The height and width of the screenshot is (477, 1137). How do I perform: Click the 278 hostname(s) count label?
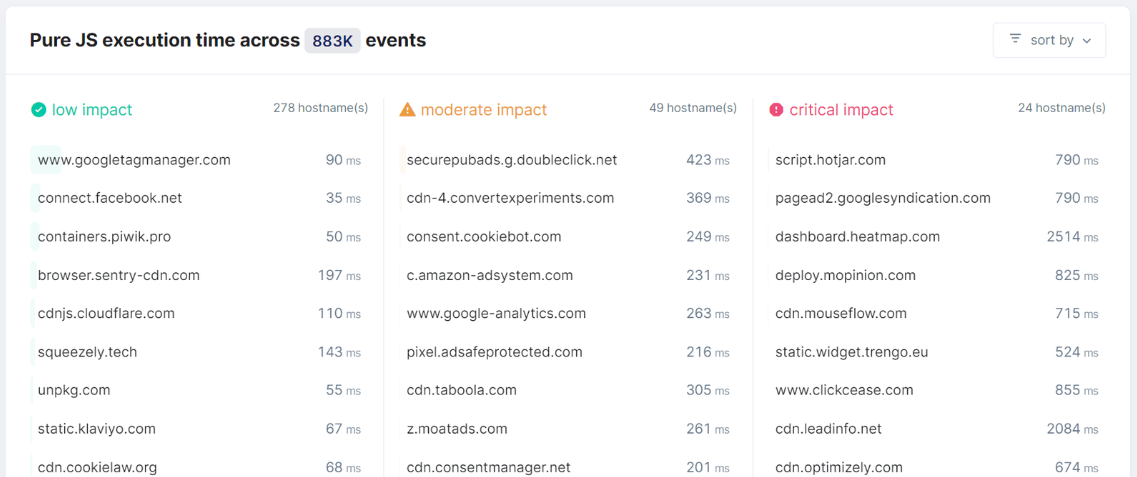[320, 108]
